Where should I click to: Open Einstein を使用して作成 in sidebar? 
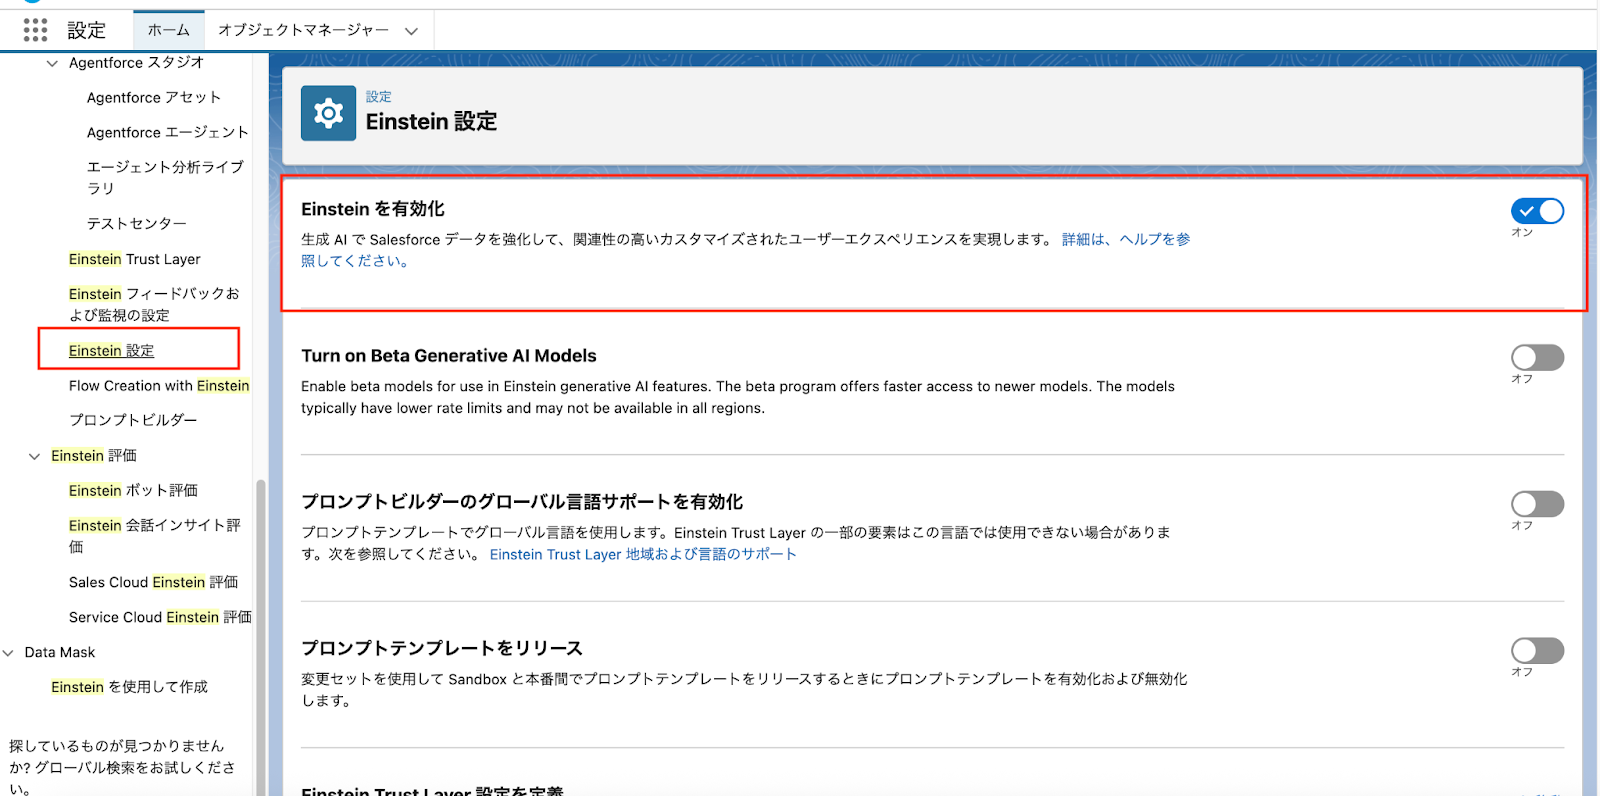click(129, 687)
